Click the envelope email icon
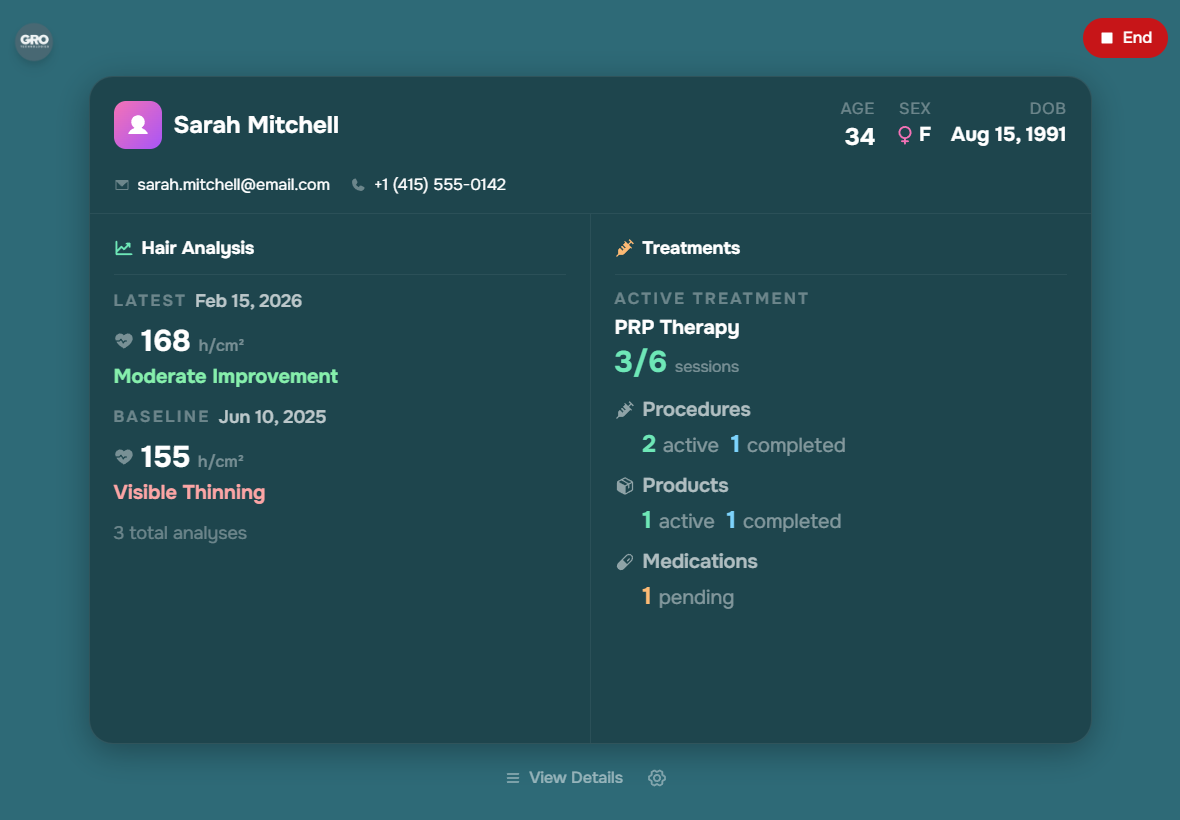1180x820 pixels. click(x=122, y=185)
